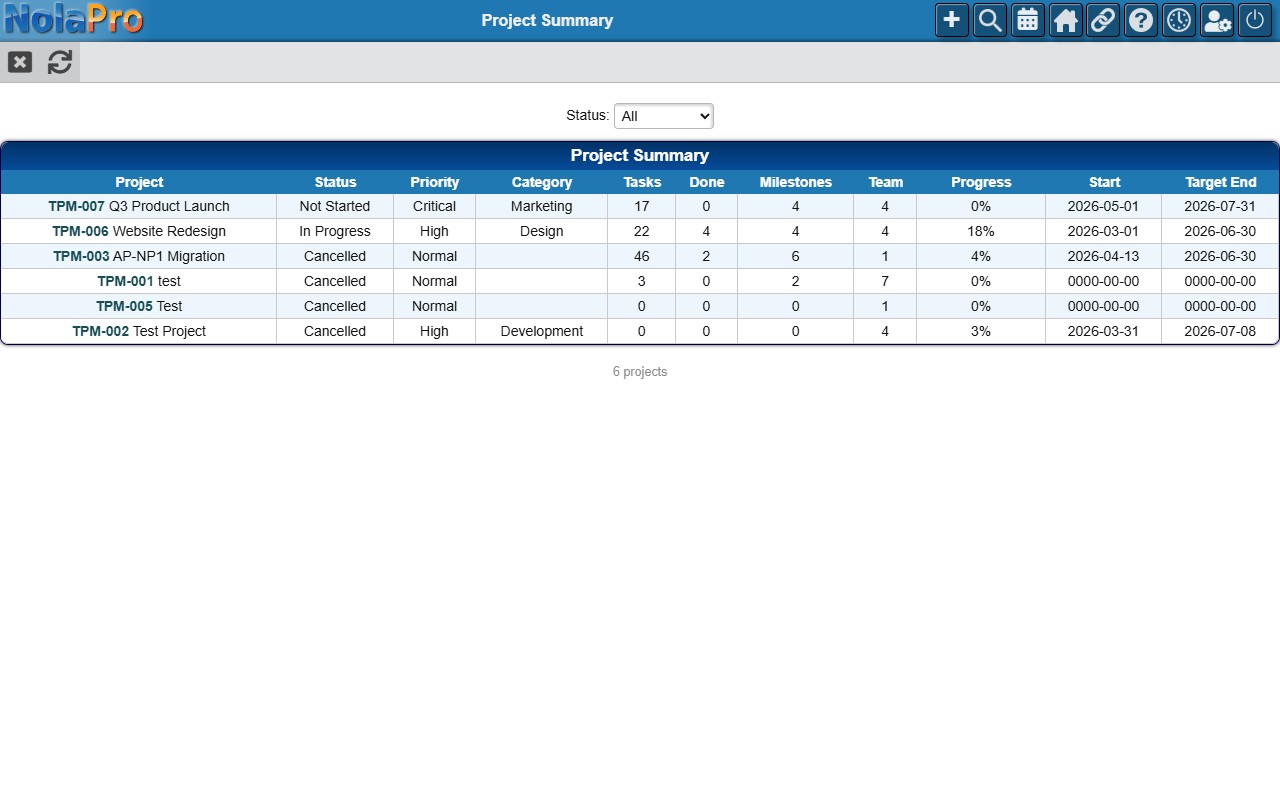
Task: Click the Done column header
Action: [x=707, y=182]
